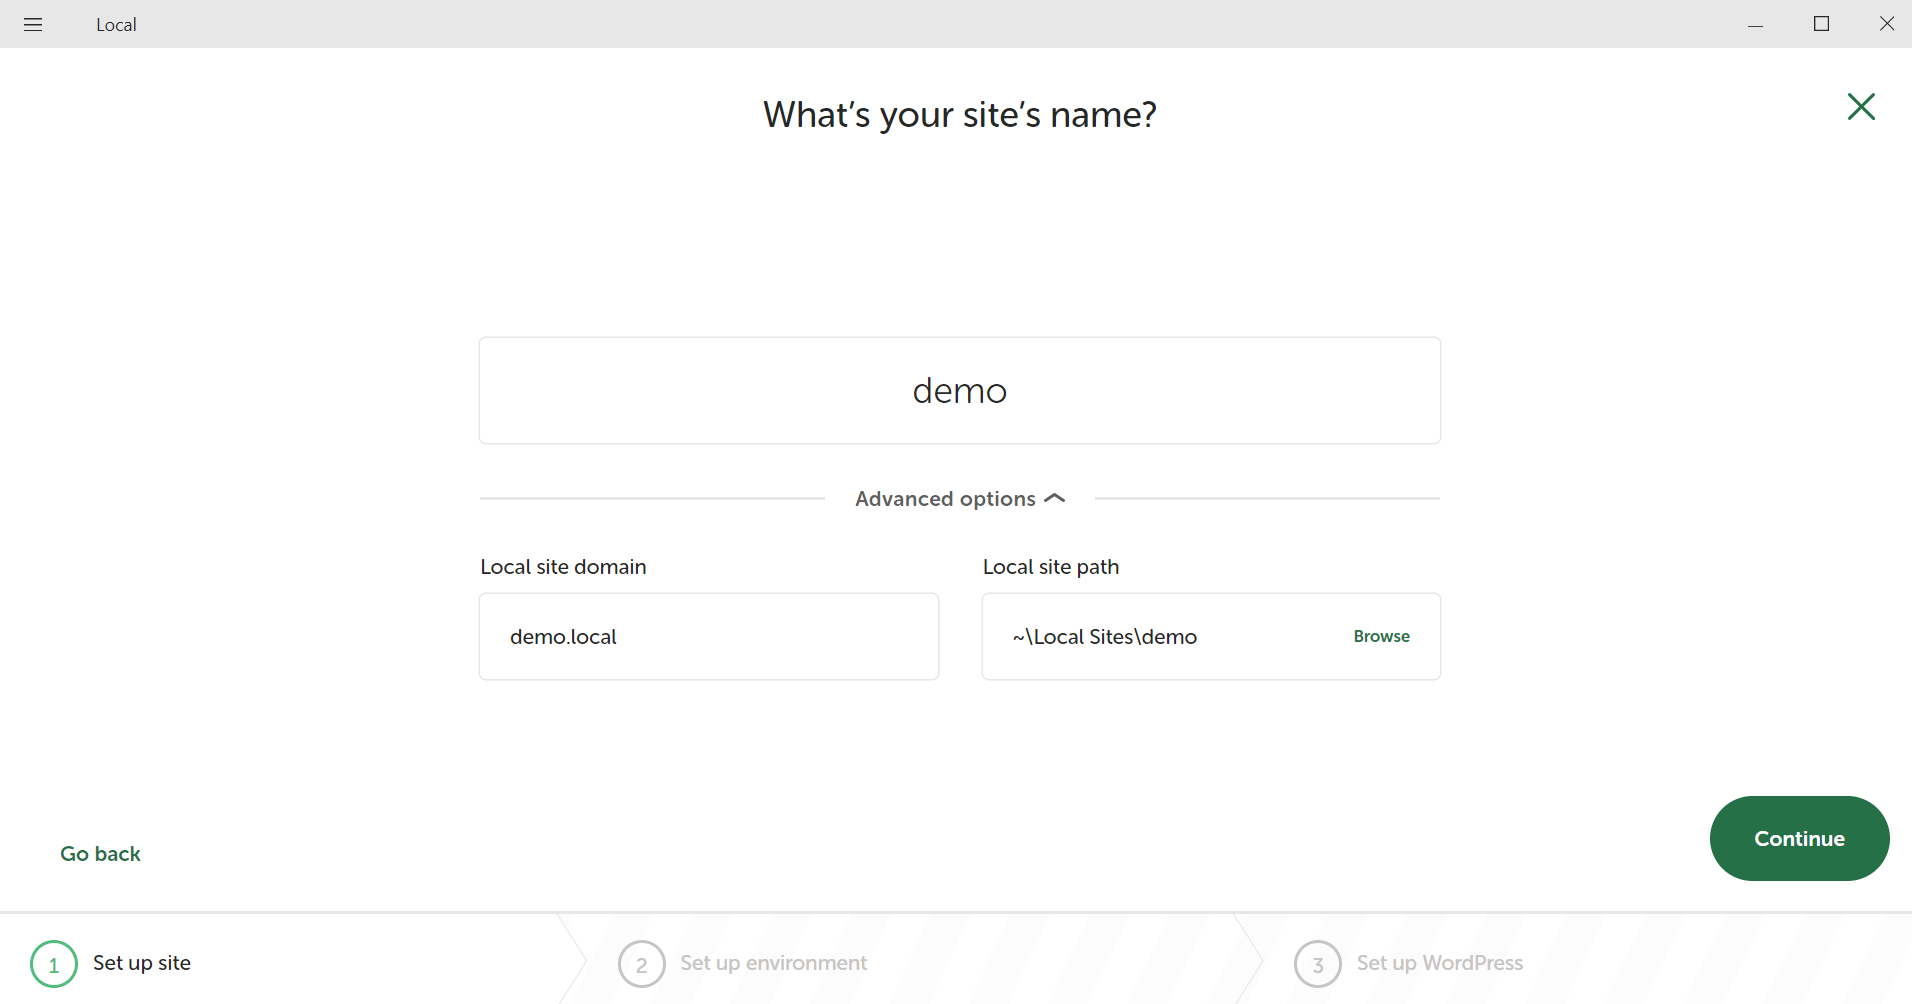Click the Local site path field

(1150, 636)
